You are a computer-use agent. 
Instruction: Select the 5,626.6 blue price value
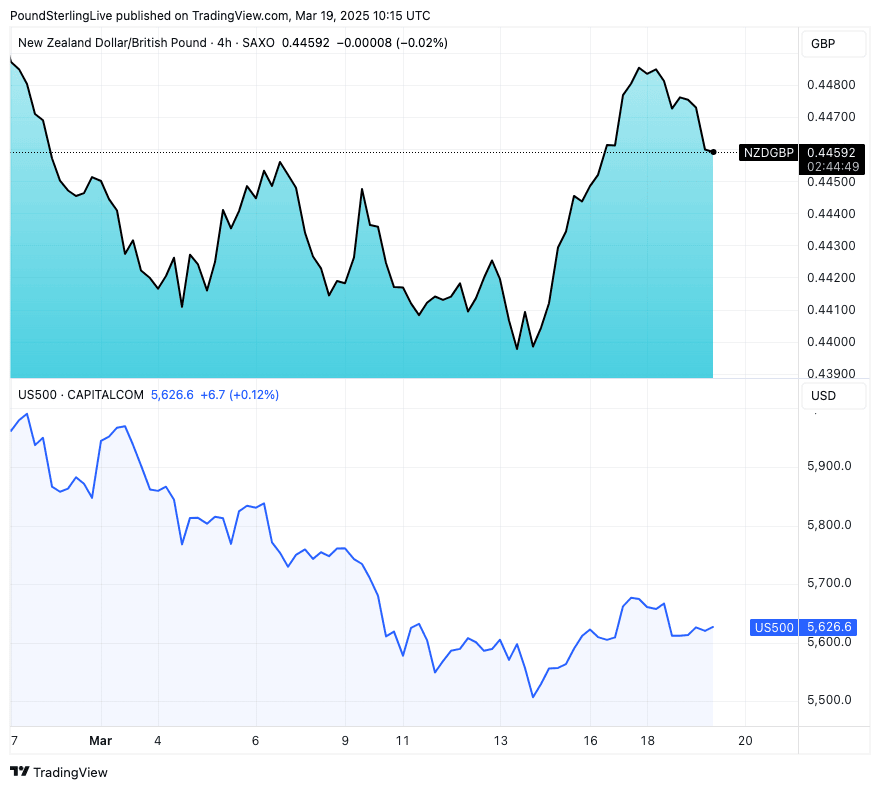click(829, 627)
